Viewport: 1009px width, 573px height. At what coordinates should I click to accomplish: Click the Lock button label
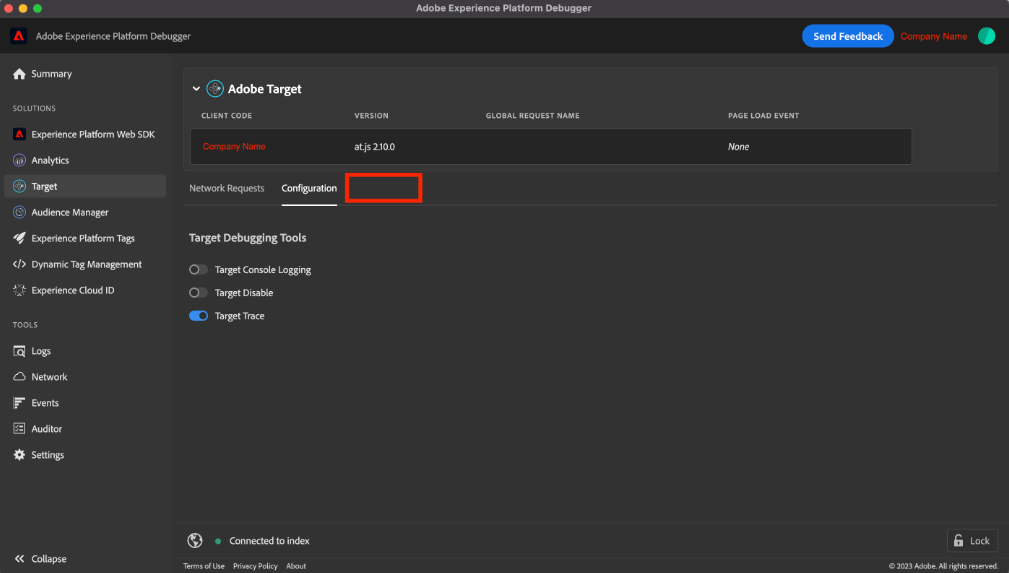tap(980, 541)
